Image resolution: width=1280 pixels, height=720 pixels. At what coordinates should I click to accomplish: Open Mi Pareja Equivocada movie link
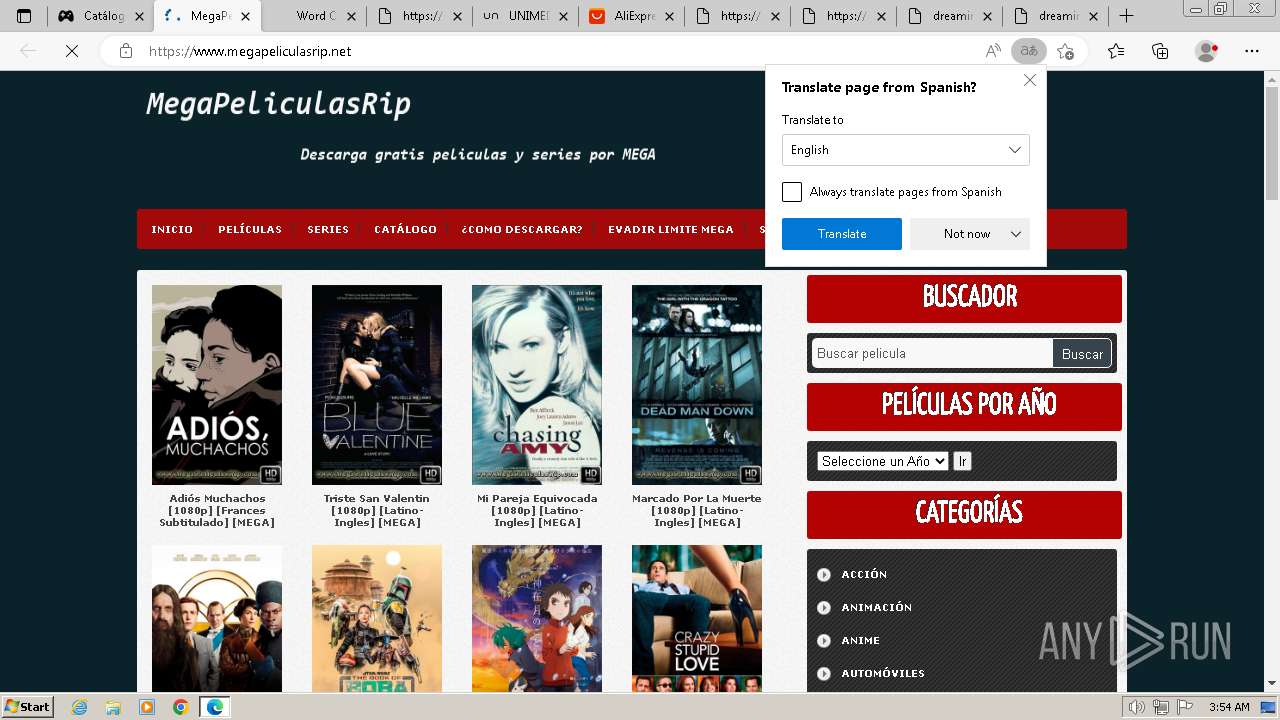click(537, 510)
